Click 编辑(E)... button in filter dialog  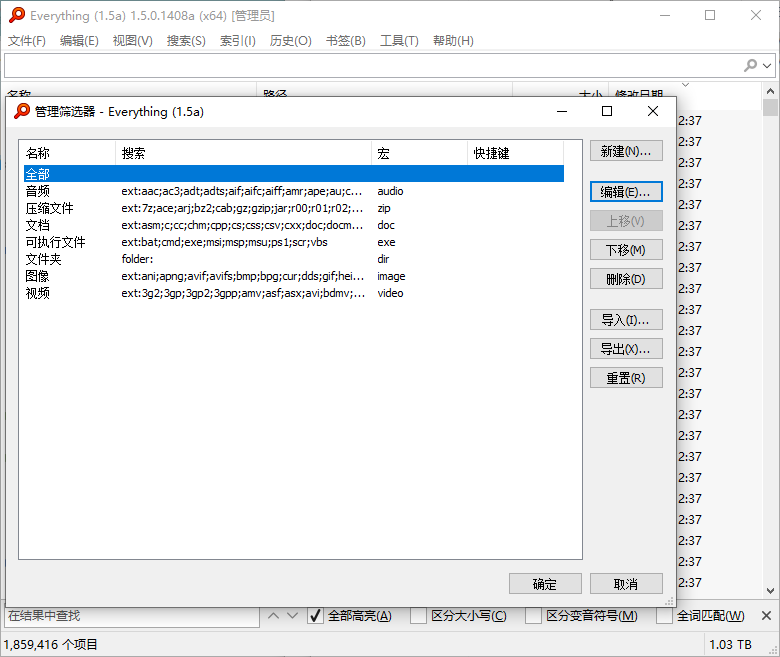coord(626,191)
